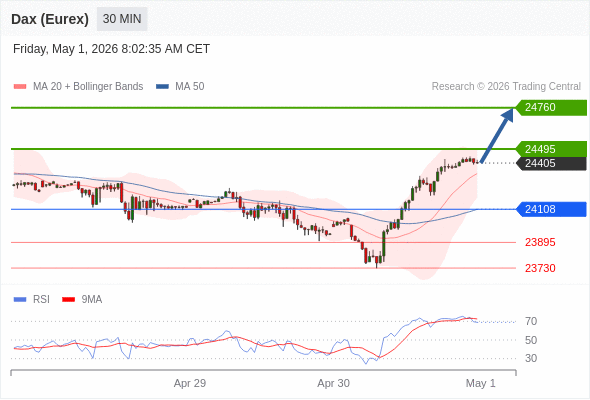Select the 24405 current price tag

[x=551, y=163]
